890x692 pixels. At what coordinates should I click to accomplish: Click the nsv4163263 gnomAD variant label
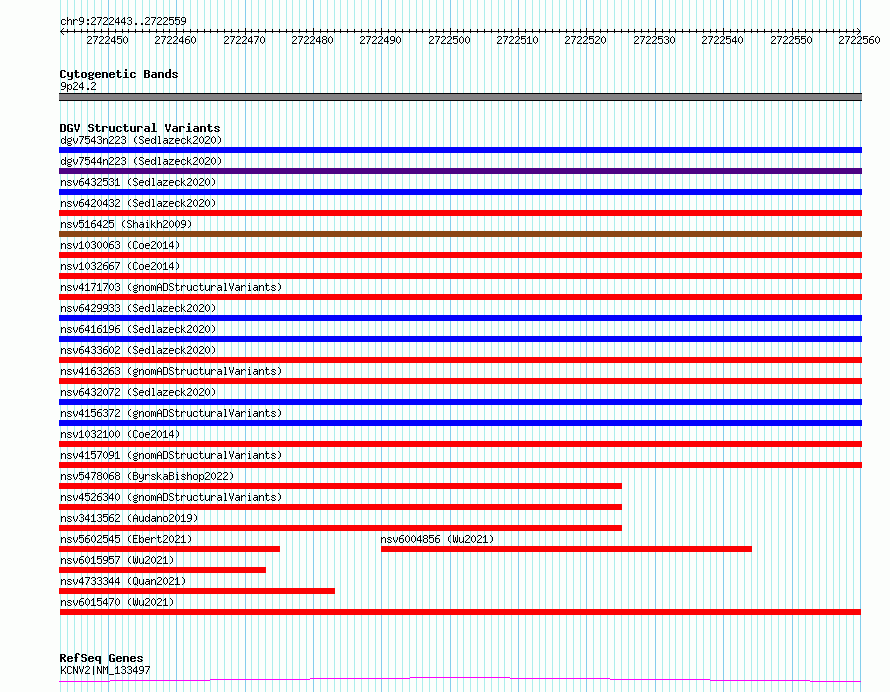pos(171,371)
